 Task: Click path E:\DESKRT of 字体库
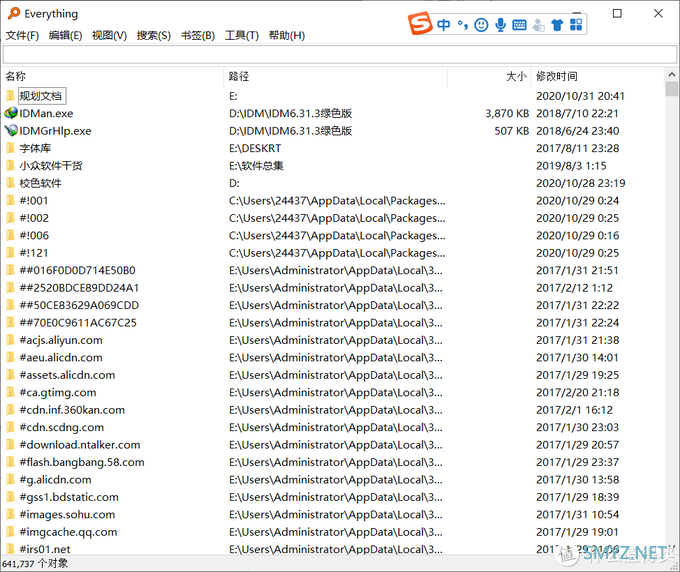pos(255,148)
